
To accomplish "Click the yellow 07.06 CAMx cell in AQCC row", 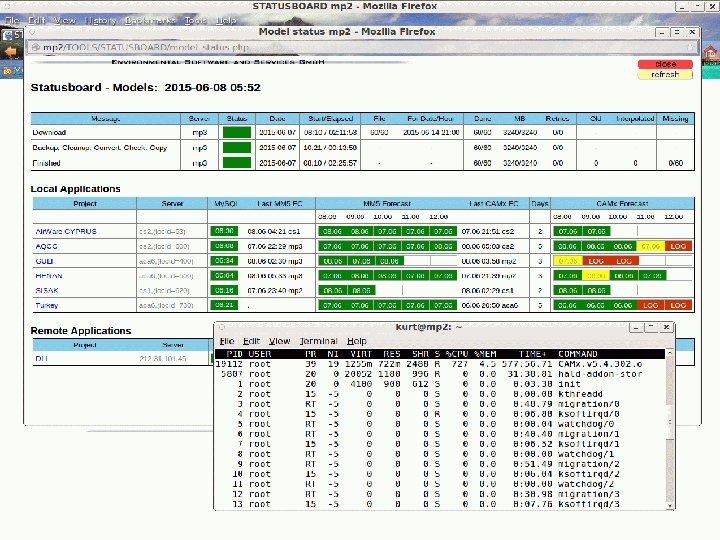I will tap(651, 246).
